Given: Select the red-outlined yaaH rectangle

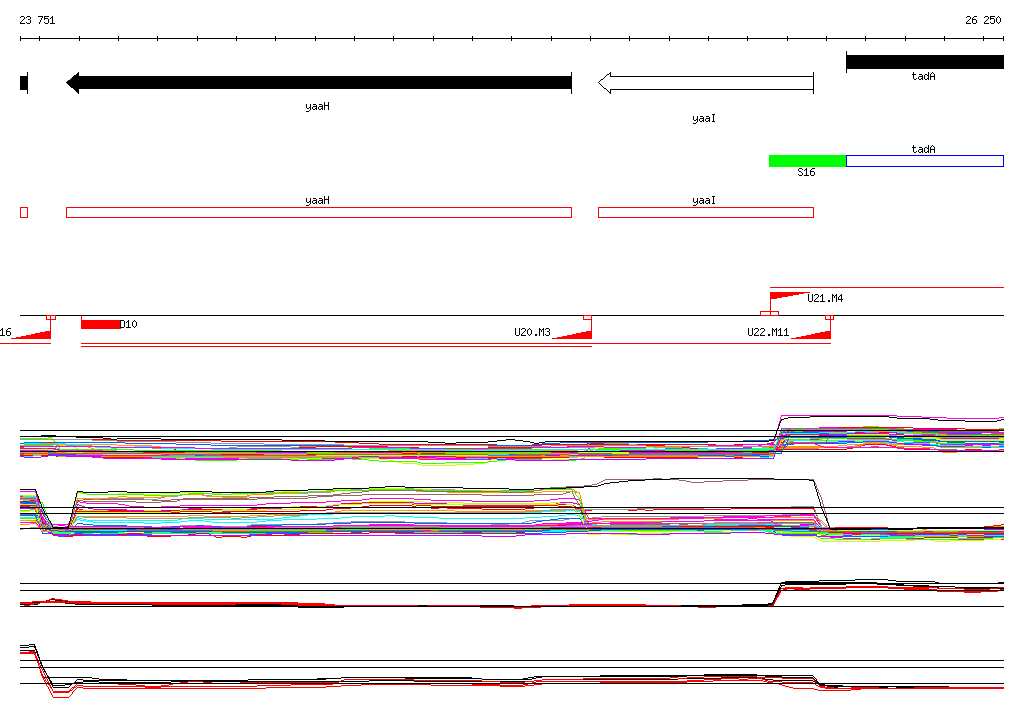Looking at the screenshot, I should point(319,212).
